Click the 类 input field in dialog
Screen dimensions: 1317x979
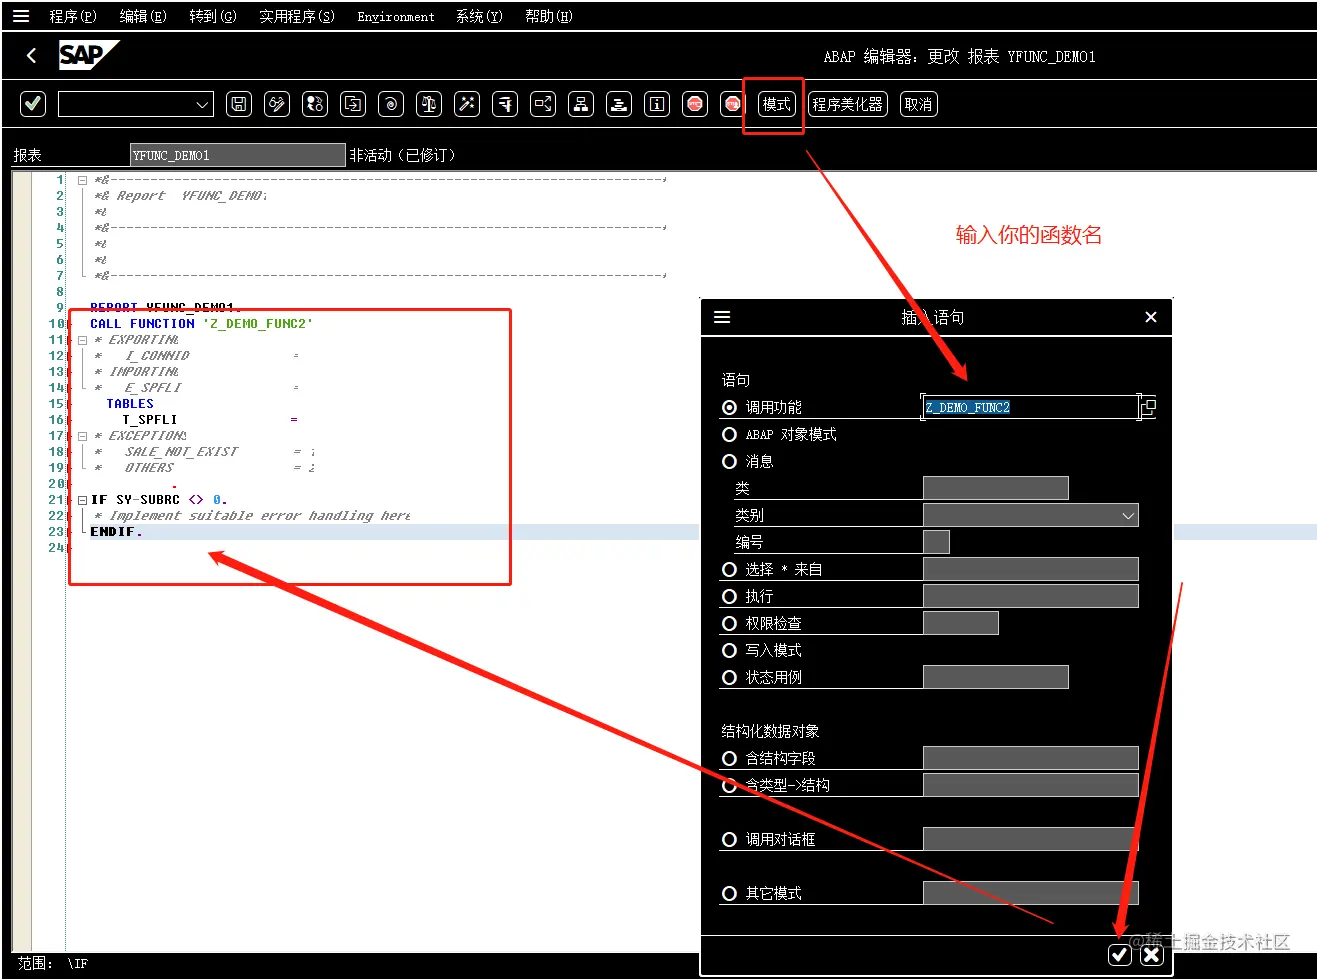click(x=996, y=488)
